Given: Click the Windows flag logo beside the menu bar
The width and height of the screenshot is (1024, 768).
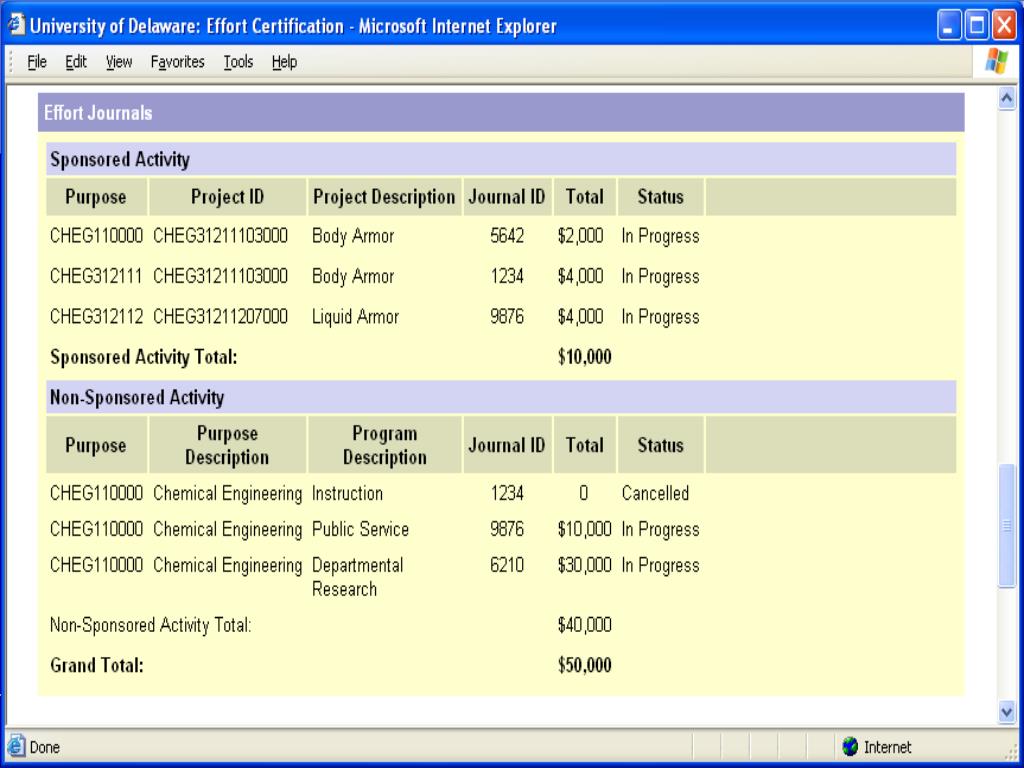Looking at the screenshot, I should click(x=997, y=61).
